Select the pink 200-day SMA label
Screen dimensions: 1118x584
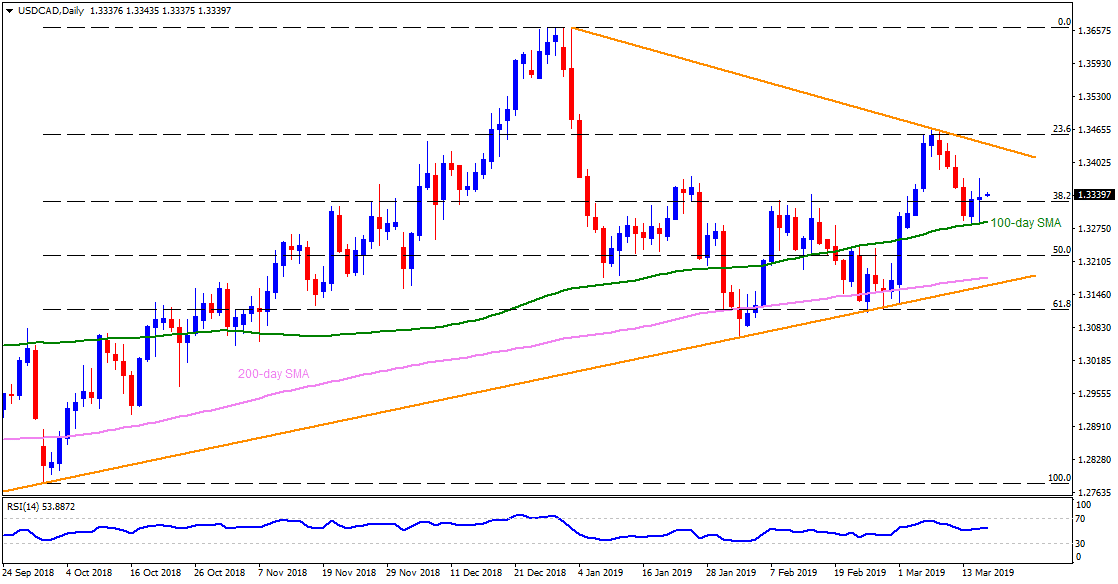[273, 374]
